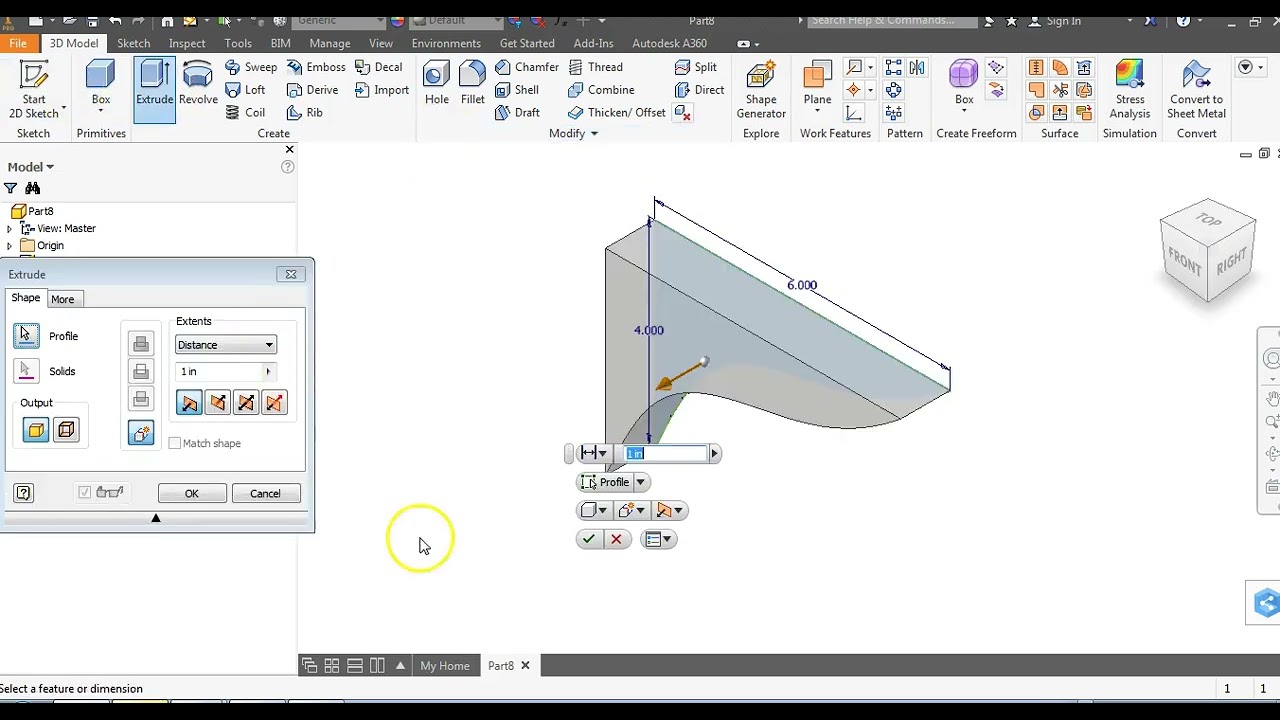Viewport: 1280px width, 720px height.
Task: Click the Direct edit tool
Action: (x=699, y=90)
